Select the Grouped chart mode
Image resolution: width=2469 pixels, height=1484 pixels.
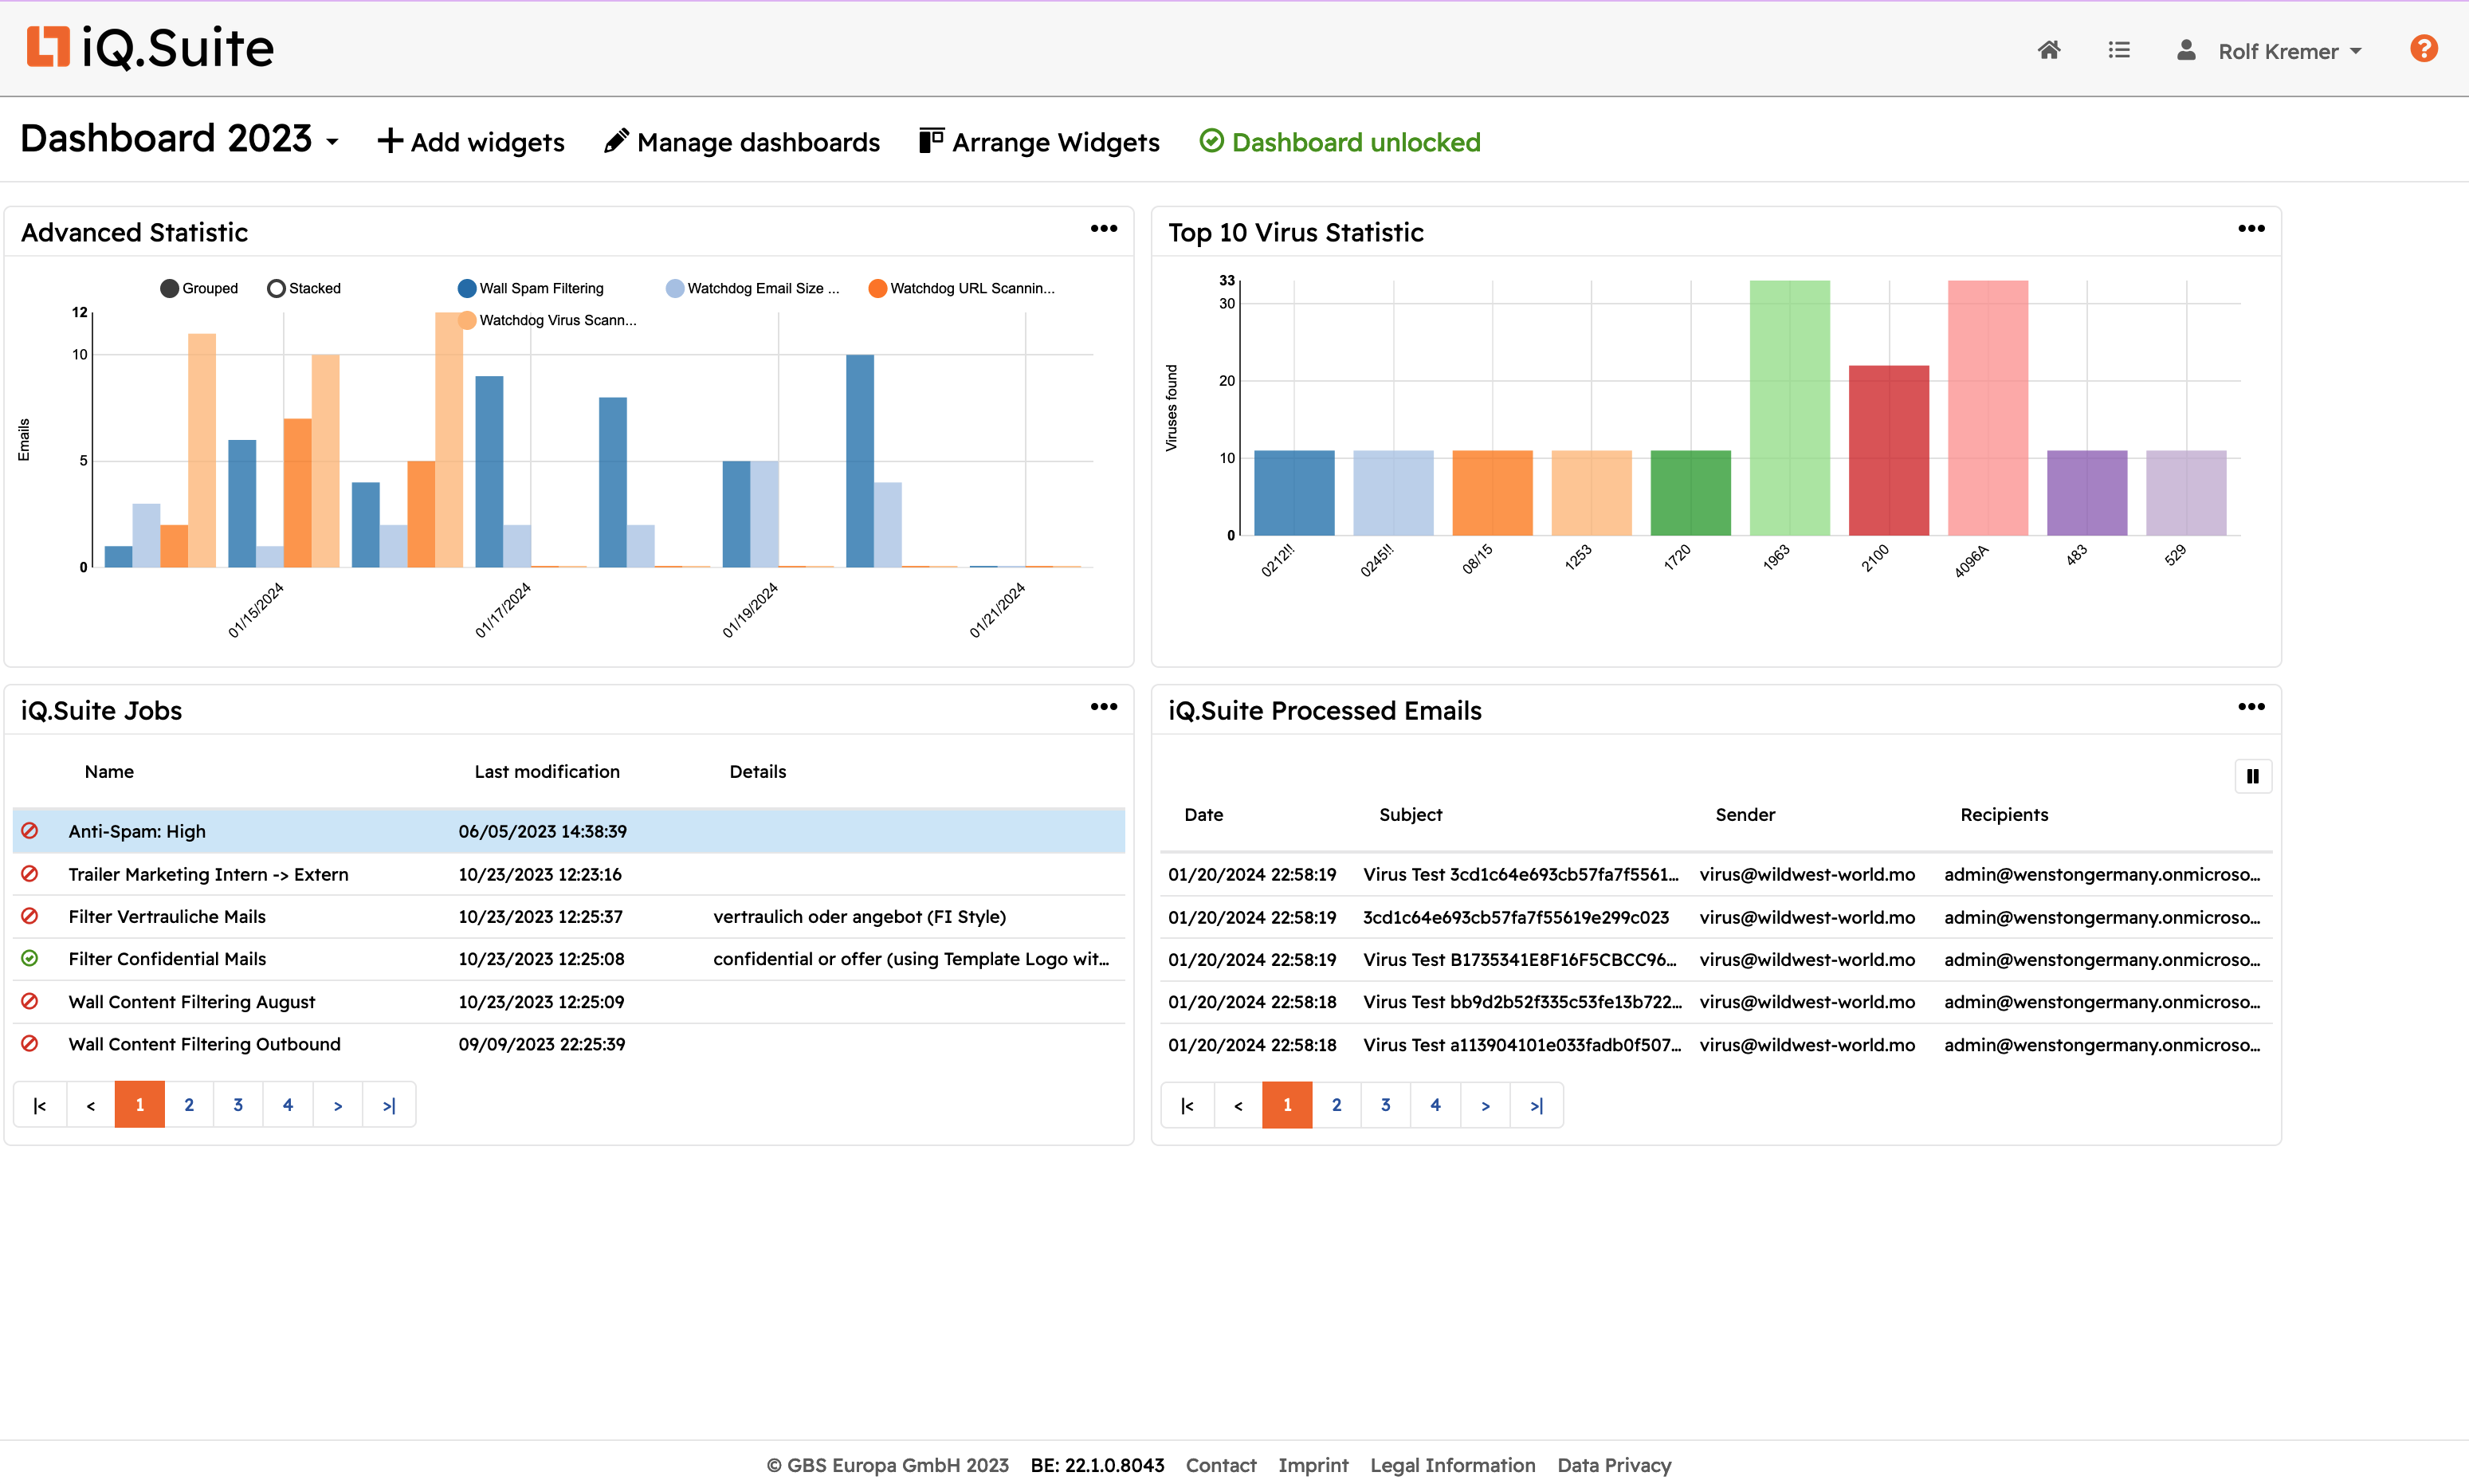(x=199, y=288)
